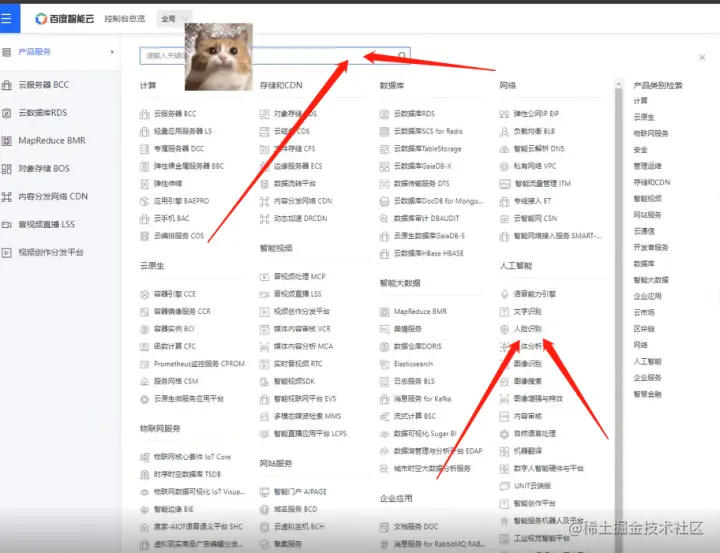Open 智能门户 AIPAGE link

click(x=300, y=492)
